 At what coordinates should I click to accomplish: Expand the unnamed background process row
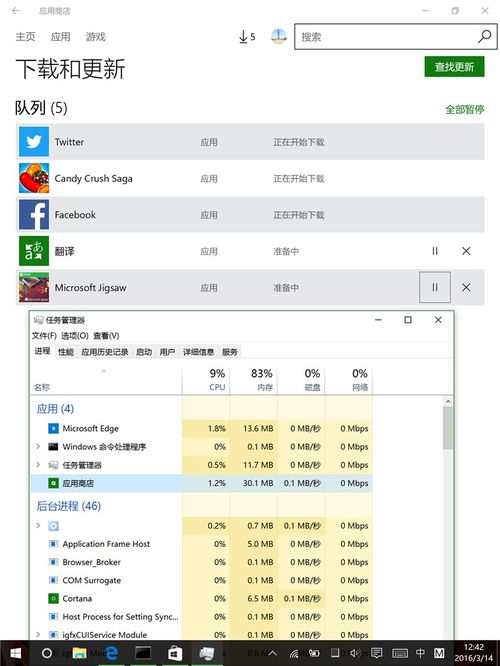pyautogui.click(x=38, y=525)
